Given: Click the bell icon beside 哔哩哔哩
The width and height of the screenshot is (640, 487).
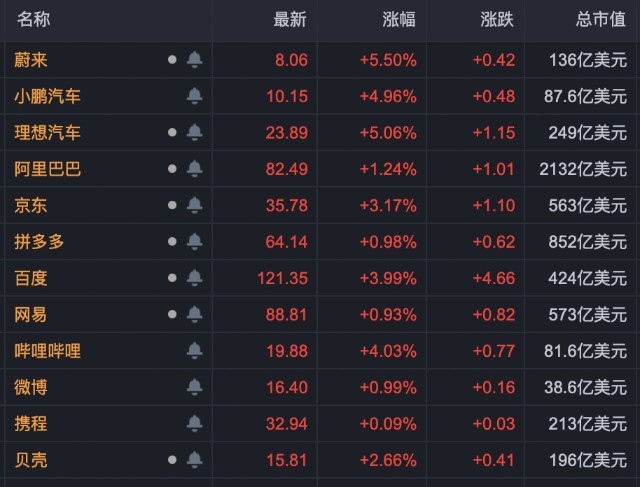Looking at the screenshot, I should coord(195,351).
